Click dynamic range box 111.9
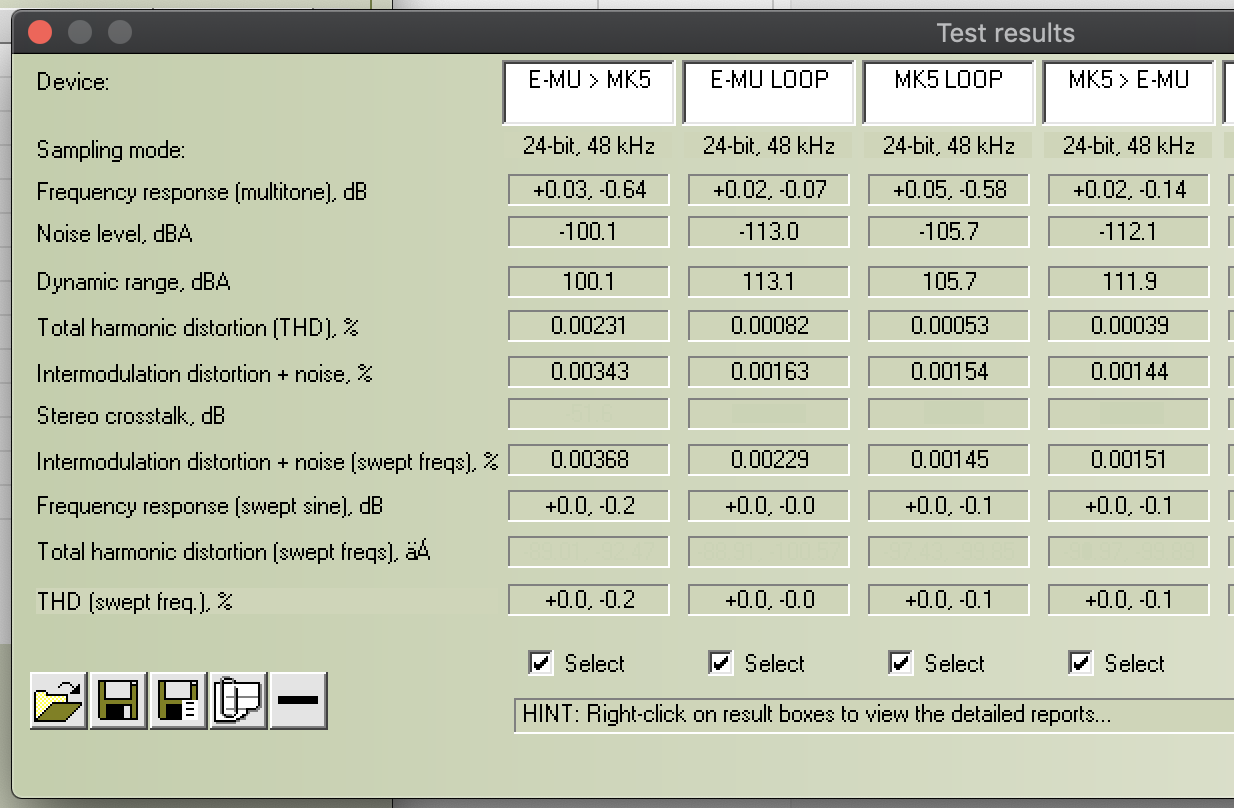The image size is (1234, 808). point(1129,281)
